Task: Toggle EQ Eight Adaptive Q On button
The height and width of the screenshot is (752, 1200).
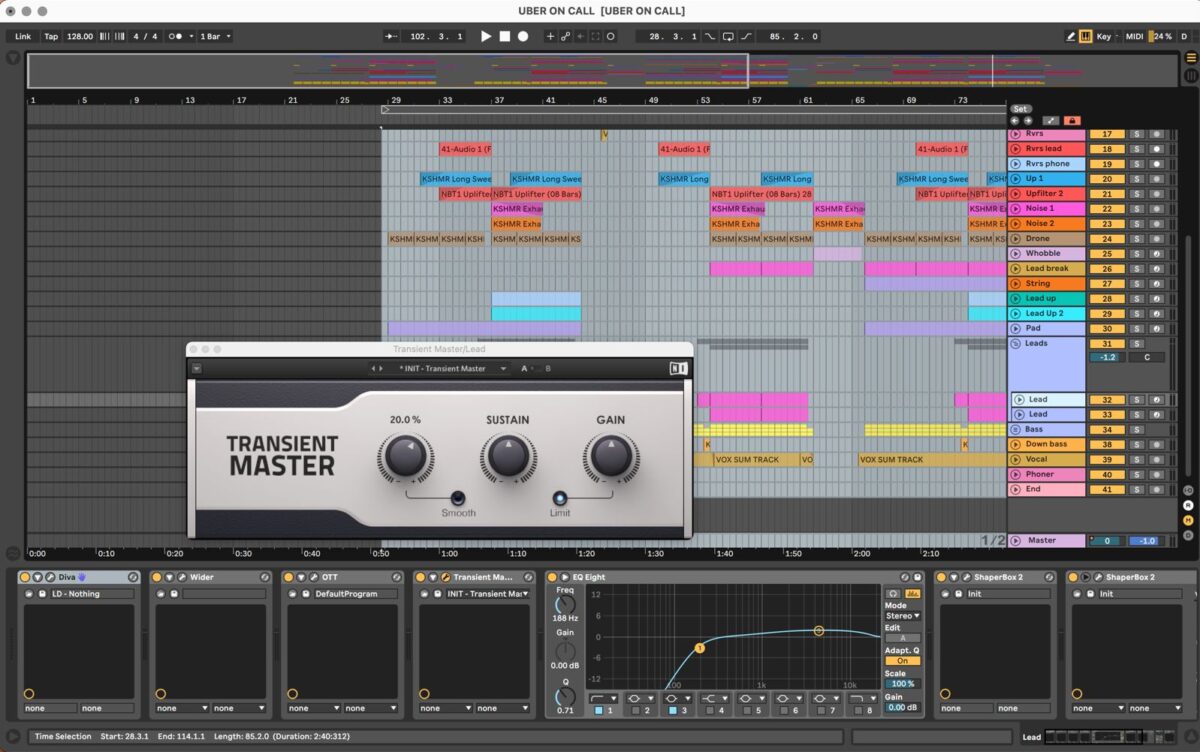Action: click(x=902, y=661)
